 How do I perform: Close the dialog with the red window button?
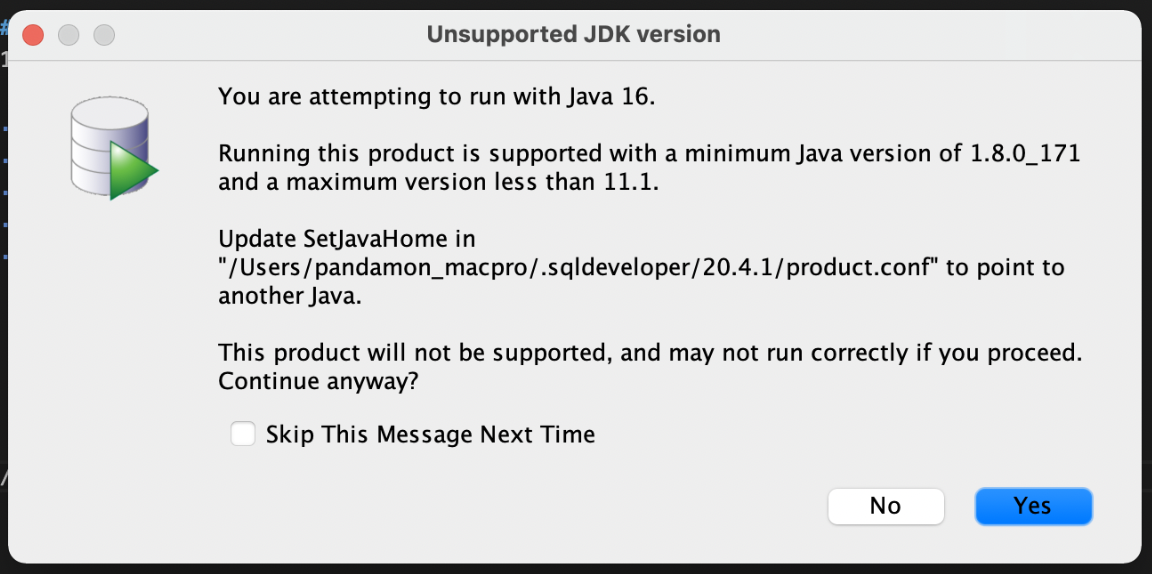(x=33, y=35)
